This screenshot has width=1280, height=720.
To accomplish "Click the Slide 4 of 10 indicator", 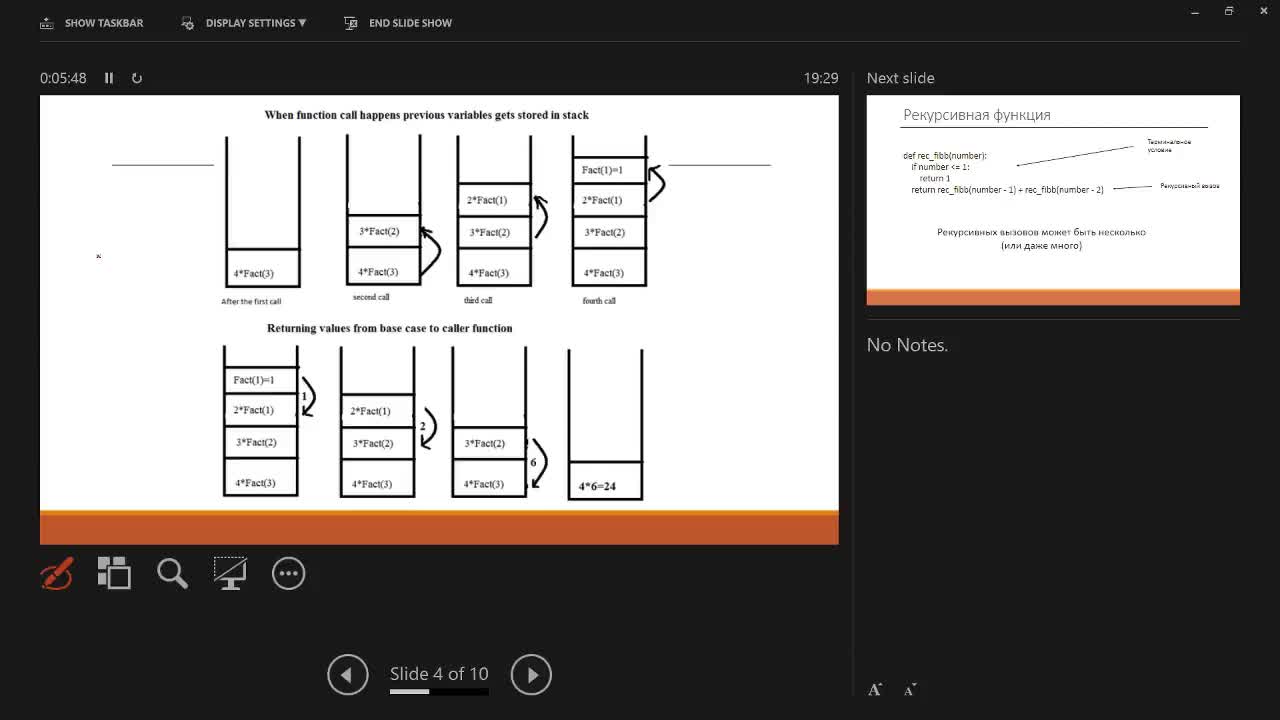I will 439,674.
